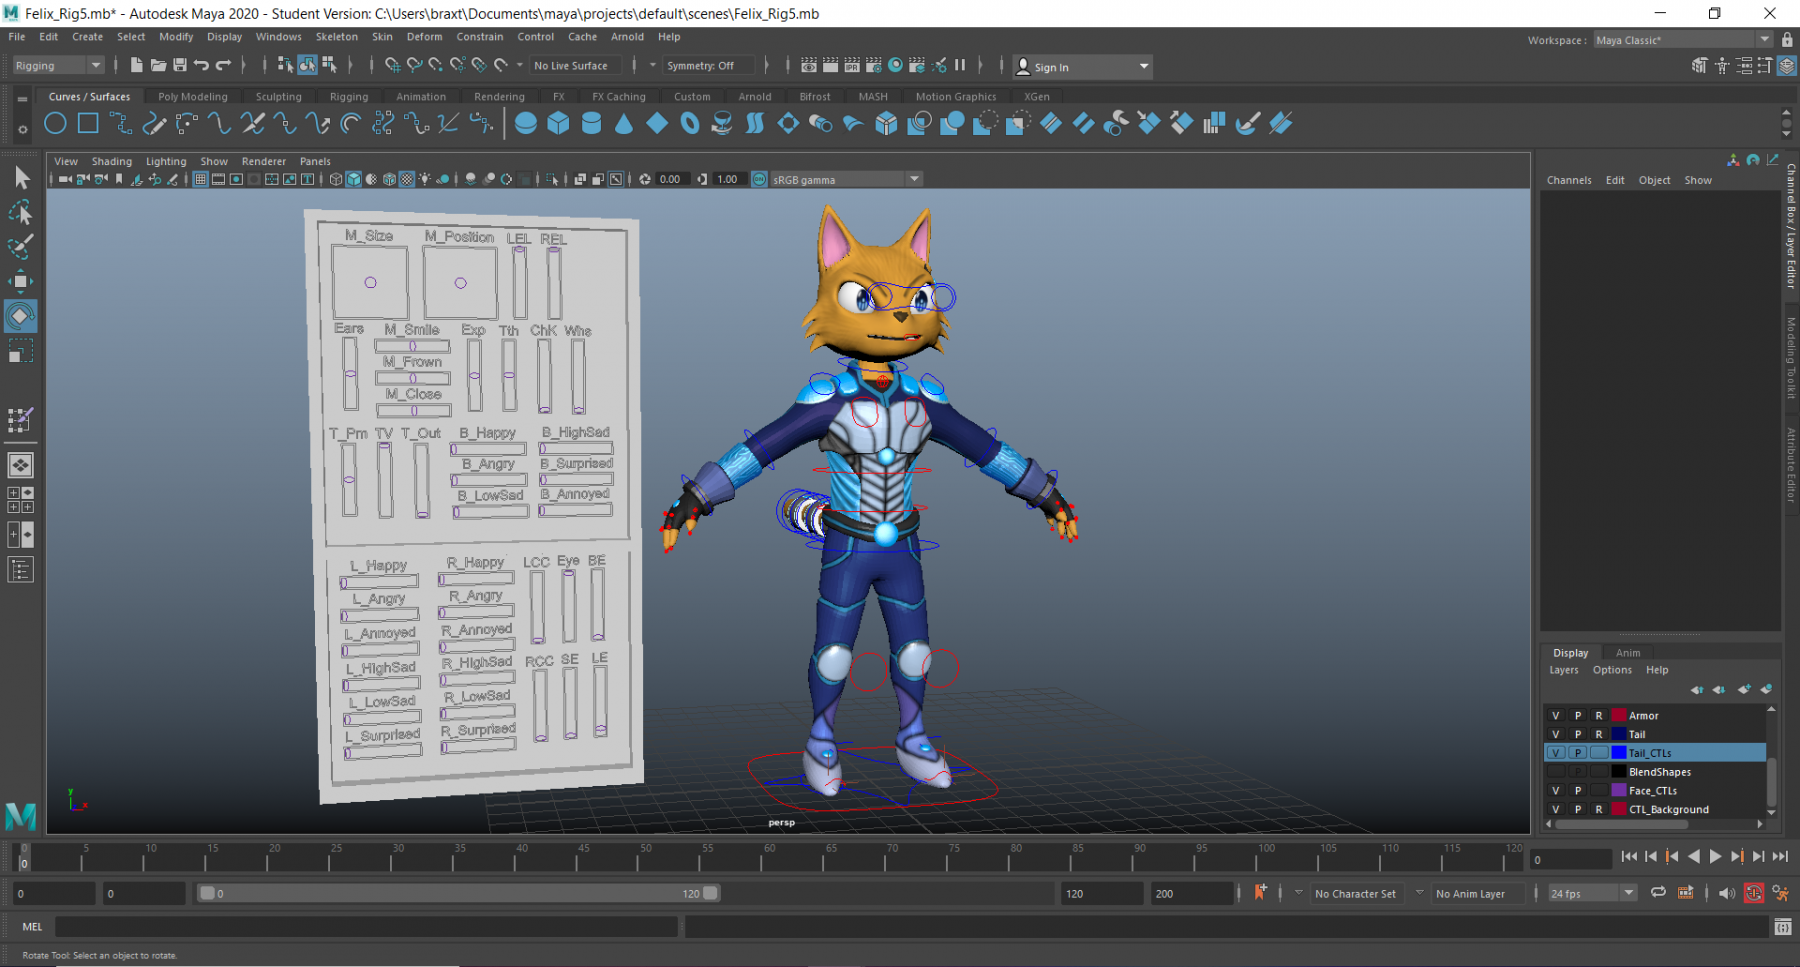The width and height of the screenshot is (1800, 967).
Task: Activate the Select tool arrow in the toolbox
Action: click(x=21, y=178)
